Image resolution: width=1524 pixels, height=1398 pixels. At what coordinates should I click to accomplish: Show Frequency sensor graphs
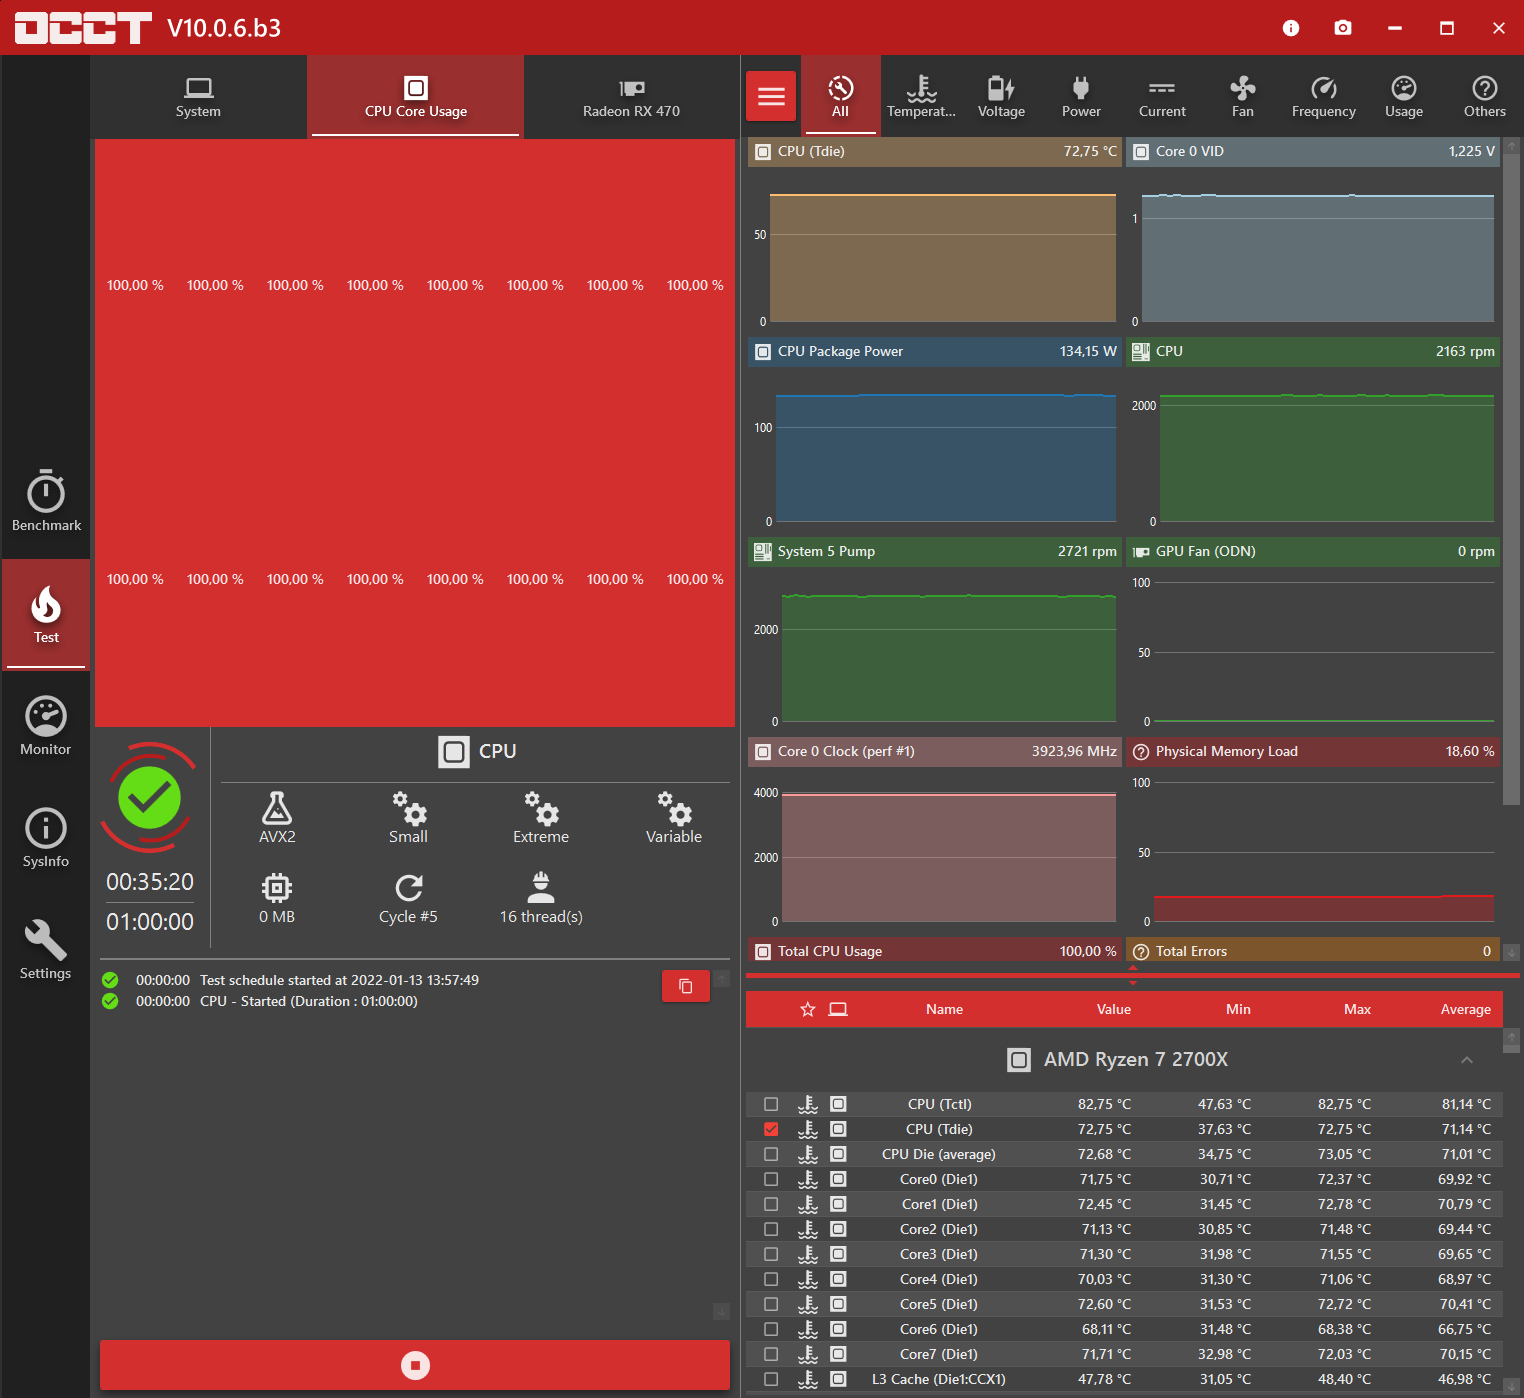[1323, 96]
